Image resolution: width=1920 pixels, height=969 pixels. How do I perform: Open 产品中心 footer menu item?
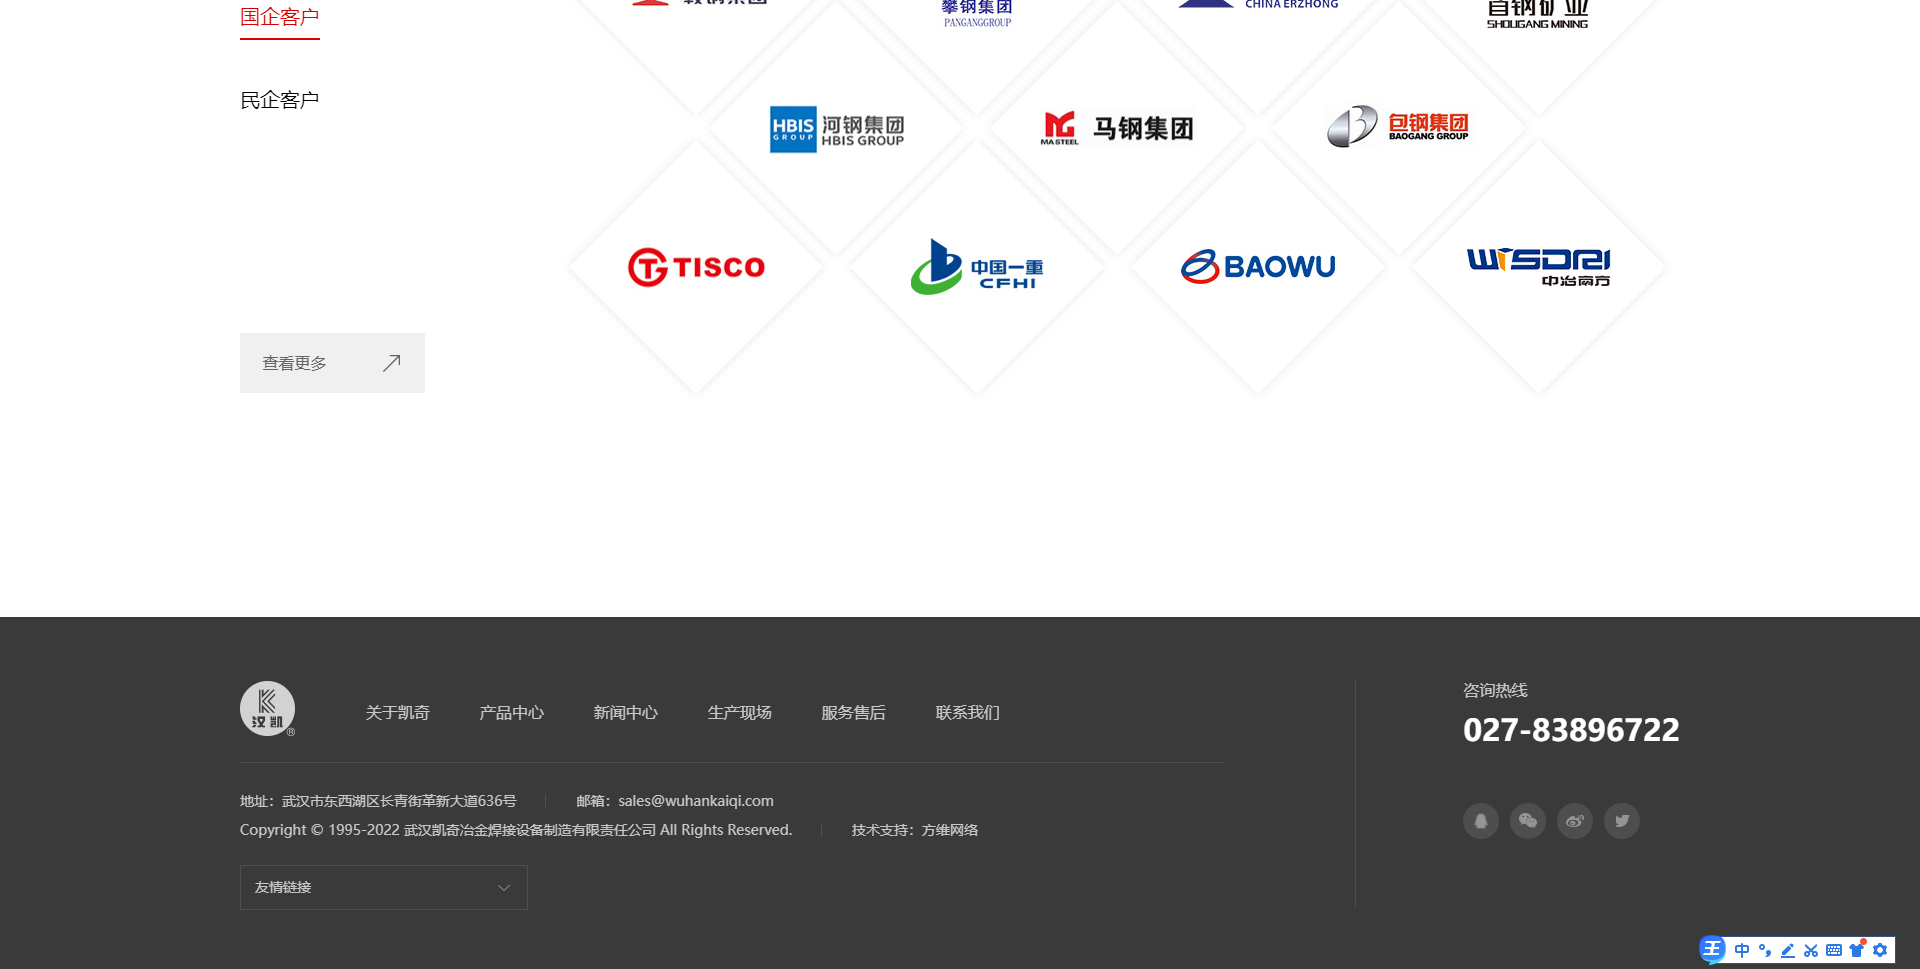[x=511, y=712]
